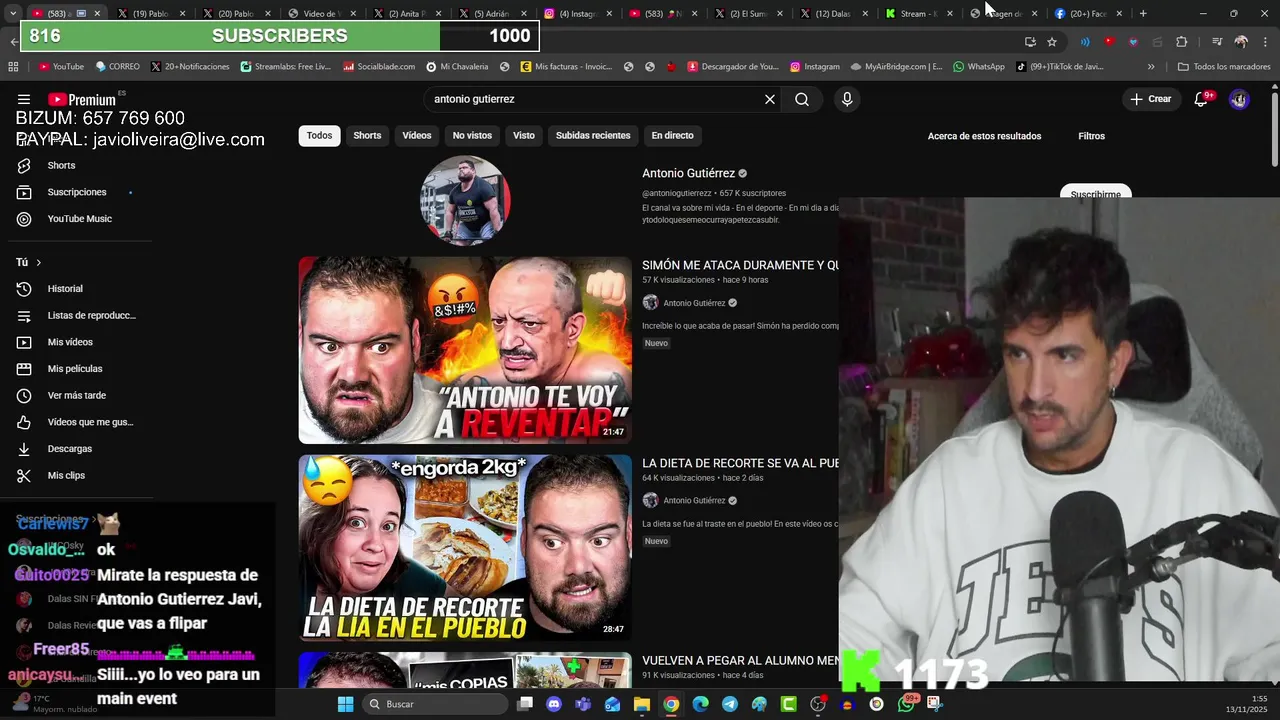Go to the YouTube Premium home logo
Viewport: 1280px width, 720px height.
click(81, 99)
